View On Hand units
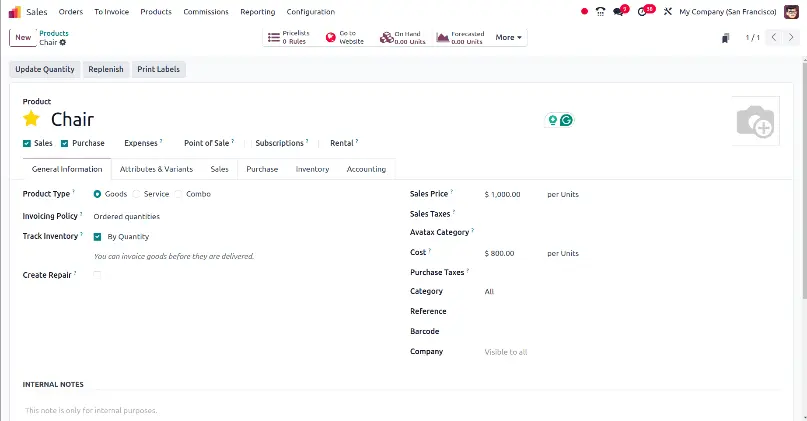Screen dimensions: 807x421 (402, 37)
